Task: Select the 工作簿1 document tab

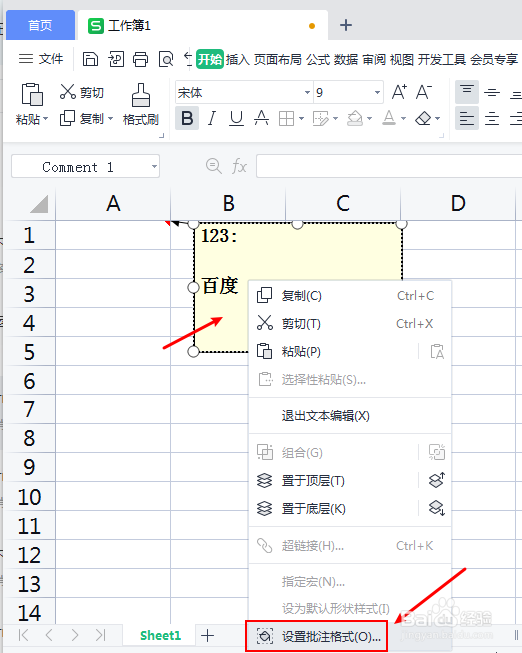Action: pos(202,26)
